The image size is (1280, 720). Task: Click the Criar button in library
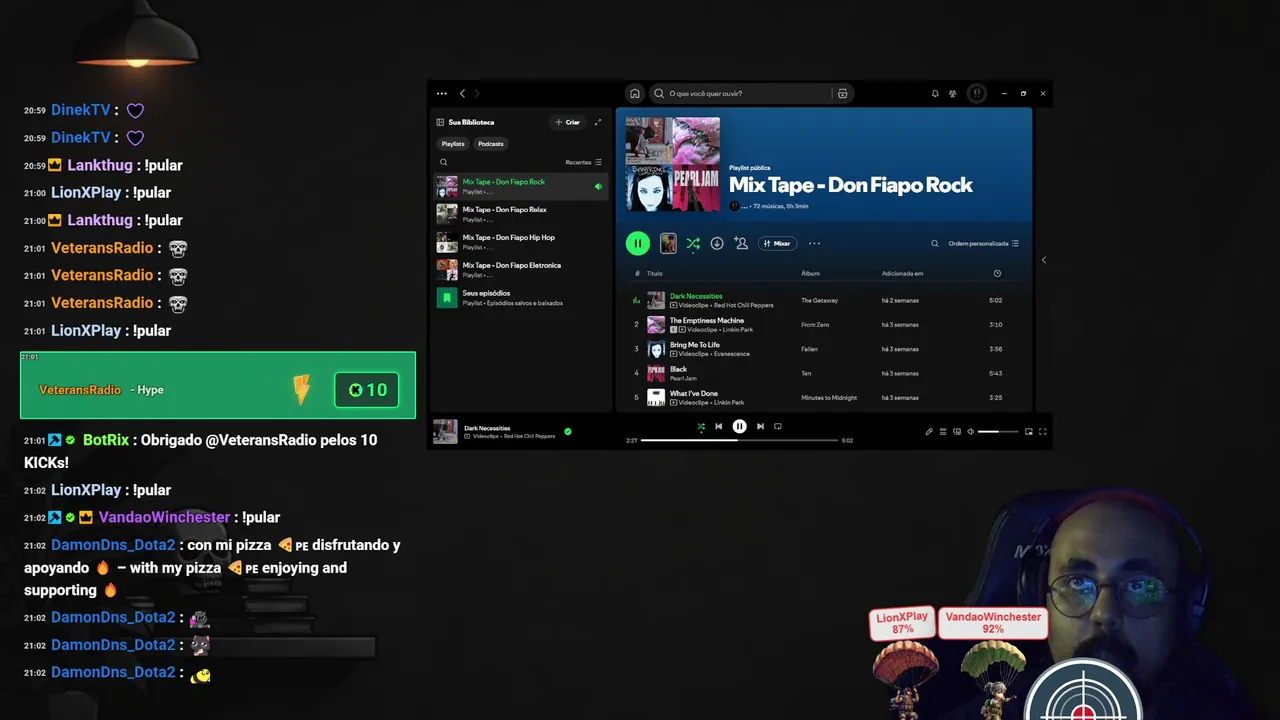pos(568,122)
